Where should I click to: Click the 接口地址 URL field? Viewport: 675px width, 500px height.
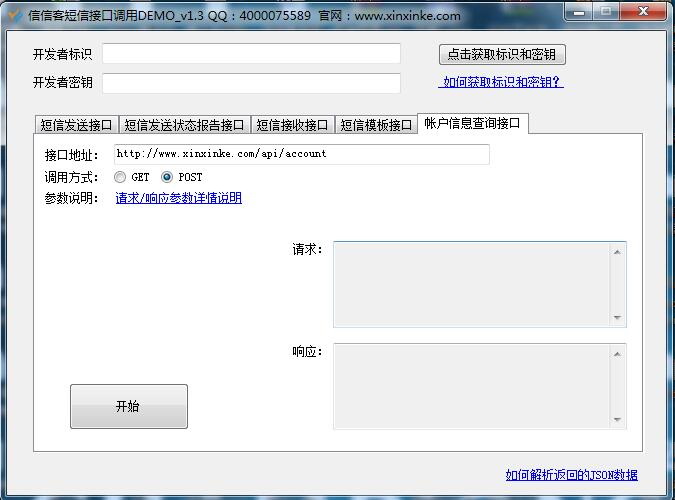301,154
